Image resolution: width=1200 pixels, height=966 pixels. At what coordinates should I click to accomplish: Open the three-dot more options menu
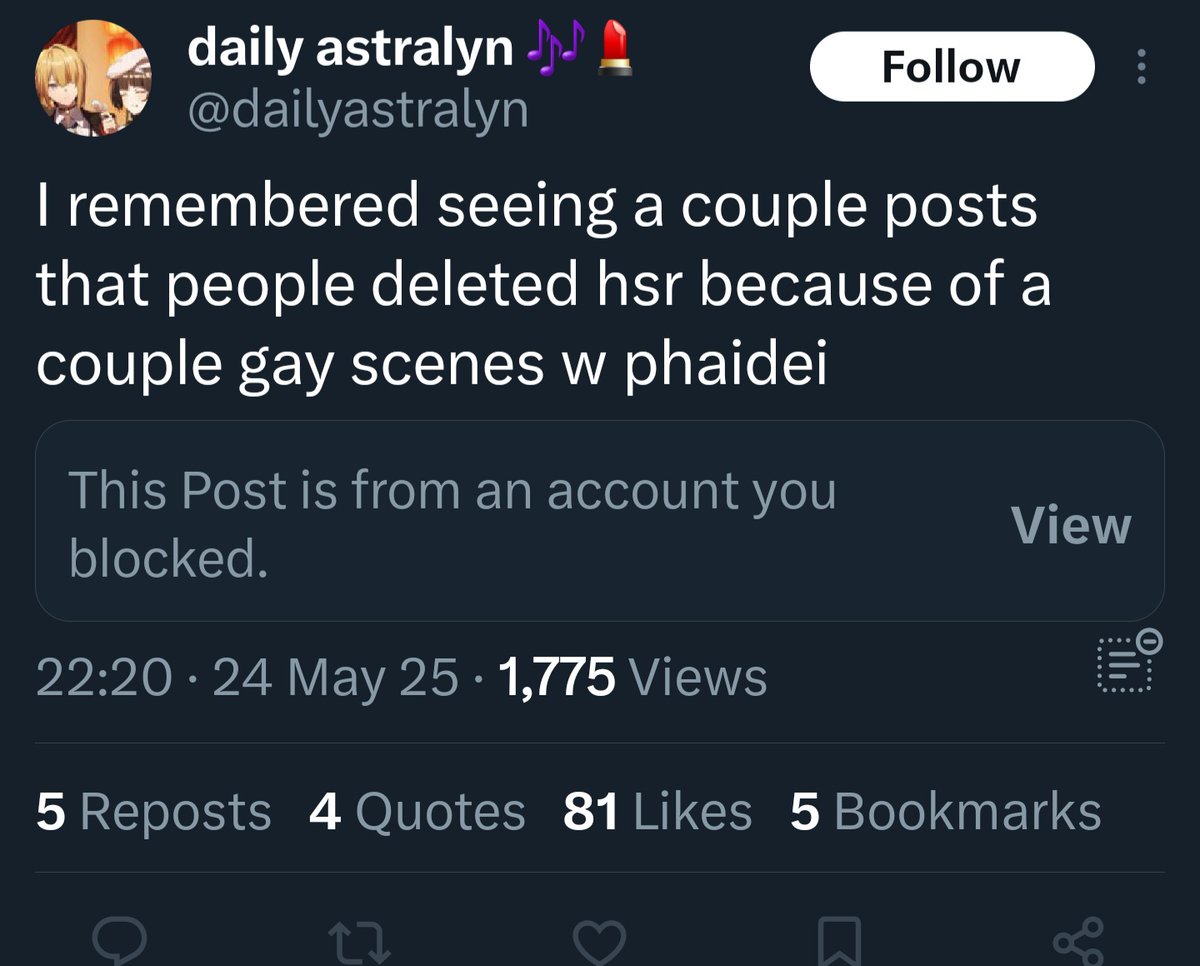[1141, 67]
